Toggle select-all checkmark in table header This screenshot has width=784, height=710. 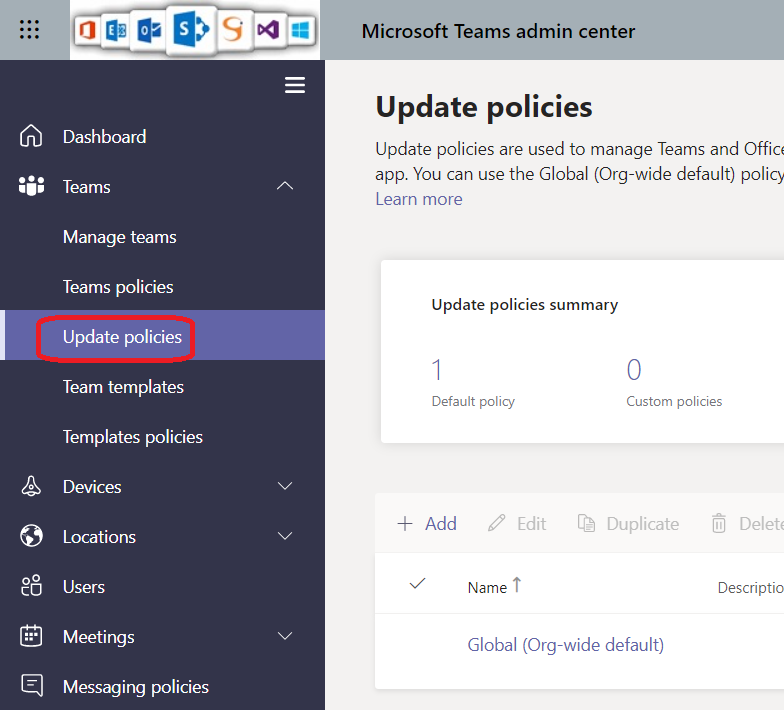tap(418, 585)
